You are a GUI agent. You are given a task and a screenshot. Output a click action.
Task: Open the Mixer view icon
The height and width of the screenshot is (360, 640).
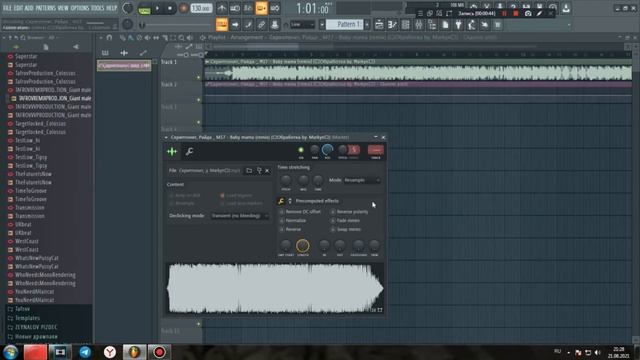[x=419, y=25]
